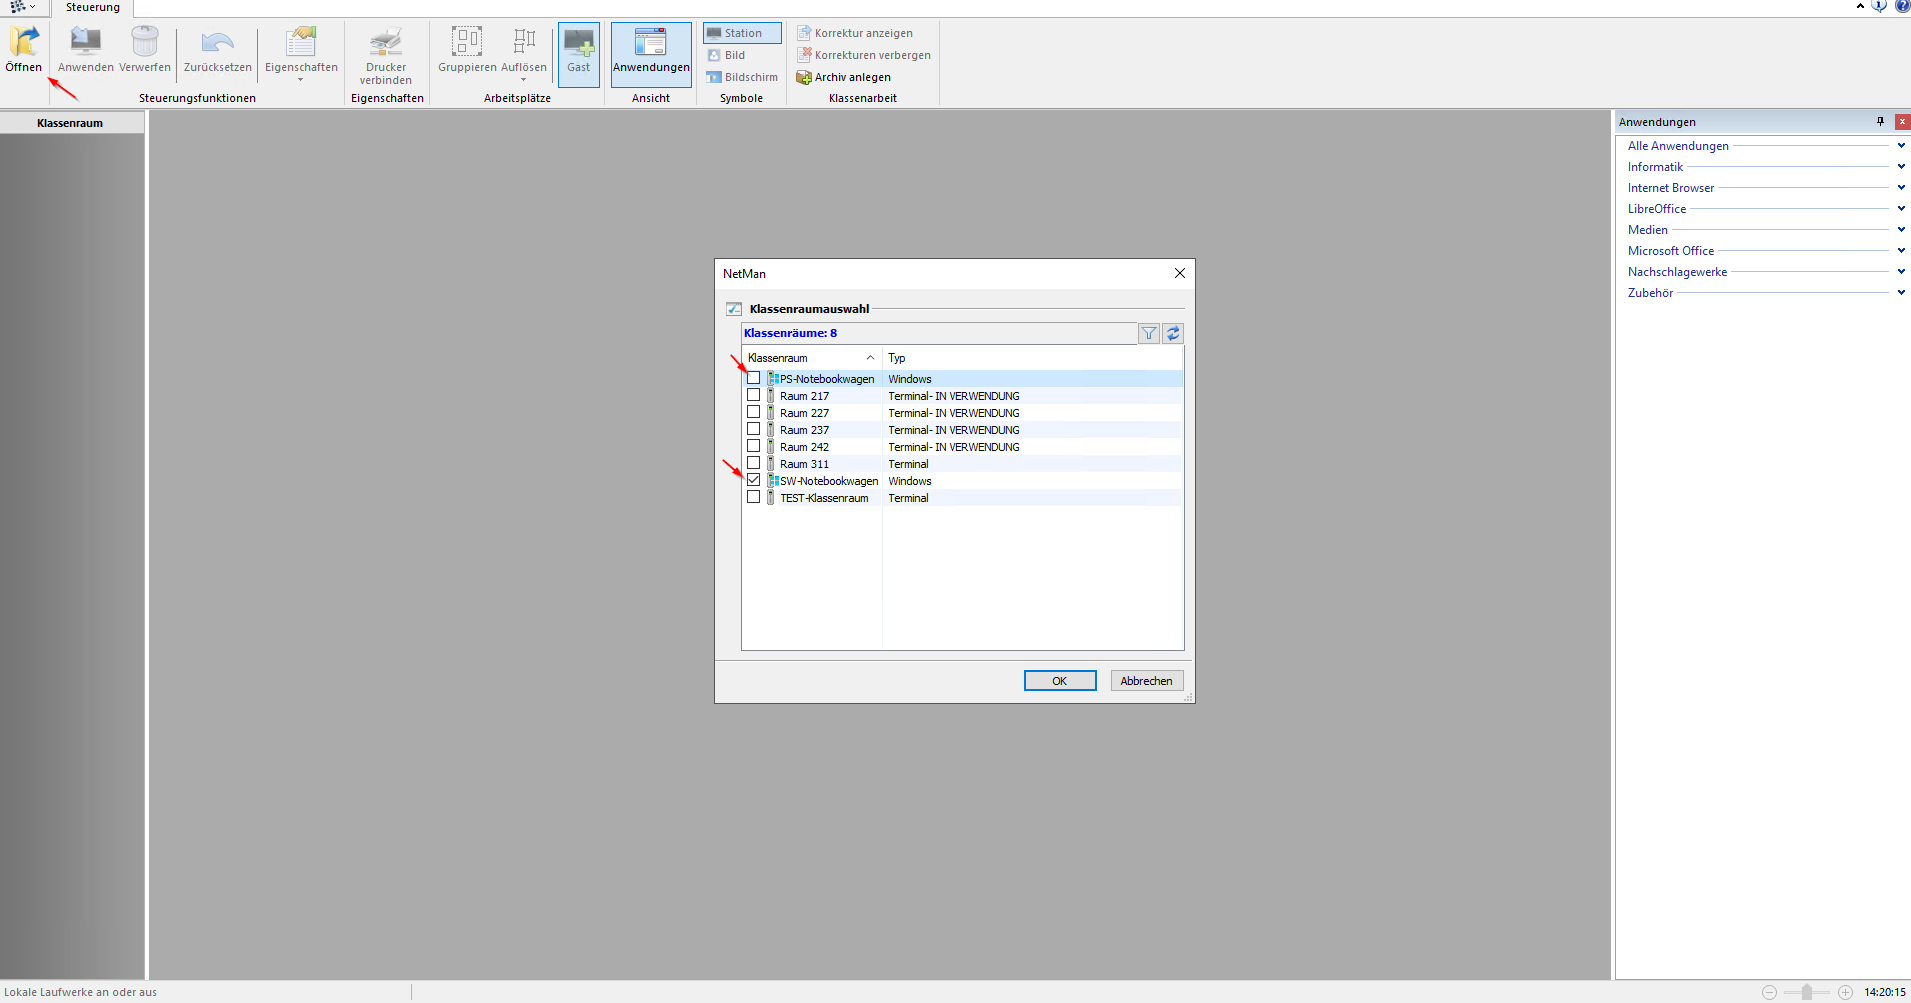Pin the Anwendungen panel
This screenshot has width=1911, height=1003.
coord(1880,122)
